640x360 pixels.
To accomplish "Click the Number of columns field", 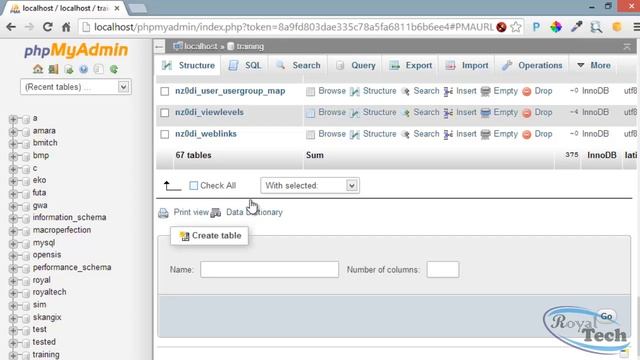I will click(443, 270).
